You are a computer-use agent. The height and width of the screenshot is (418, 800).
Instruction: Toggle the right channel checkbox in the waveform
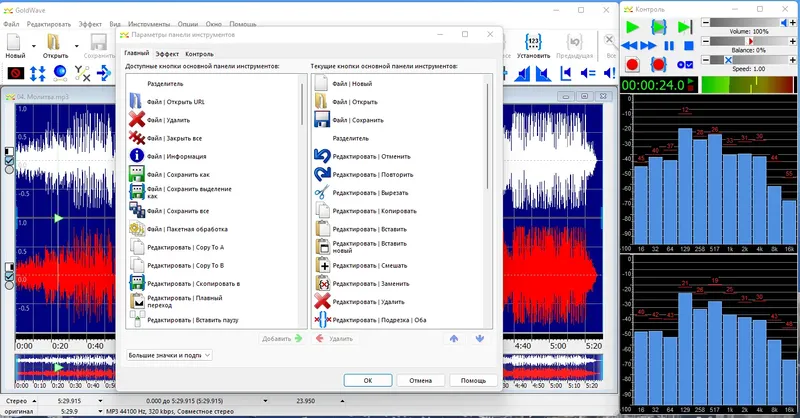click(9, 276)
